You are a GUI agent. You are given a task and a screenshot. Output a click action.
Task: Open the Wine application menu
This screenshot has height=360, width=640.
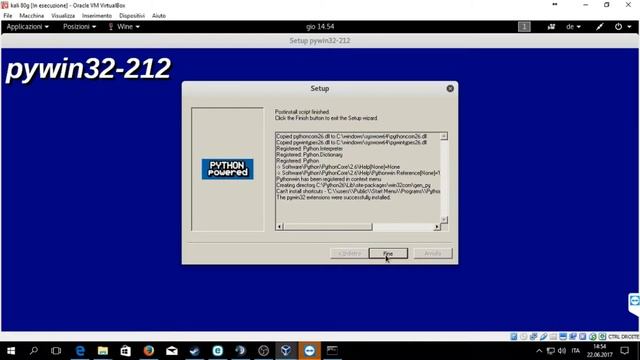124,27
